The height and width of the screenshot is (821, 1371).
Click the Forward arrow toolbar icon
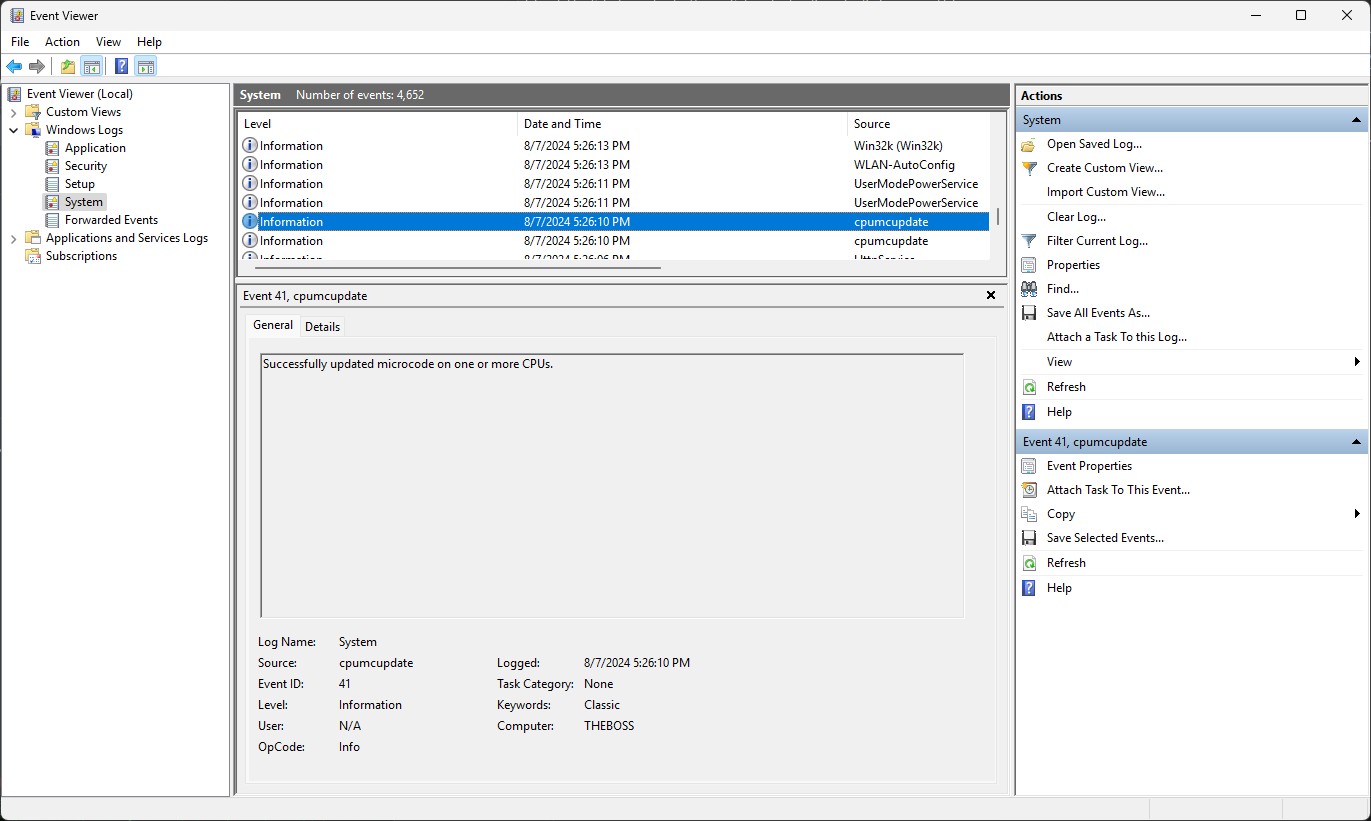pyautogui.click(x=37, y=67)
